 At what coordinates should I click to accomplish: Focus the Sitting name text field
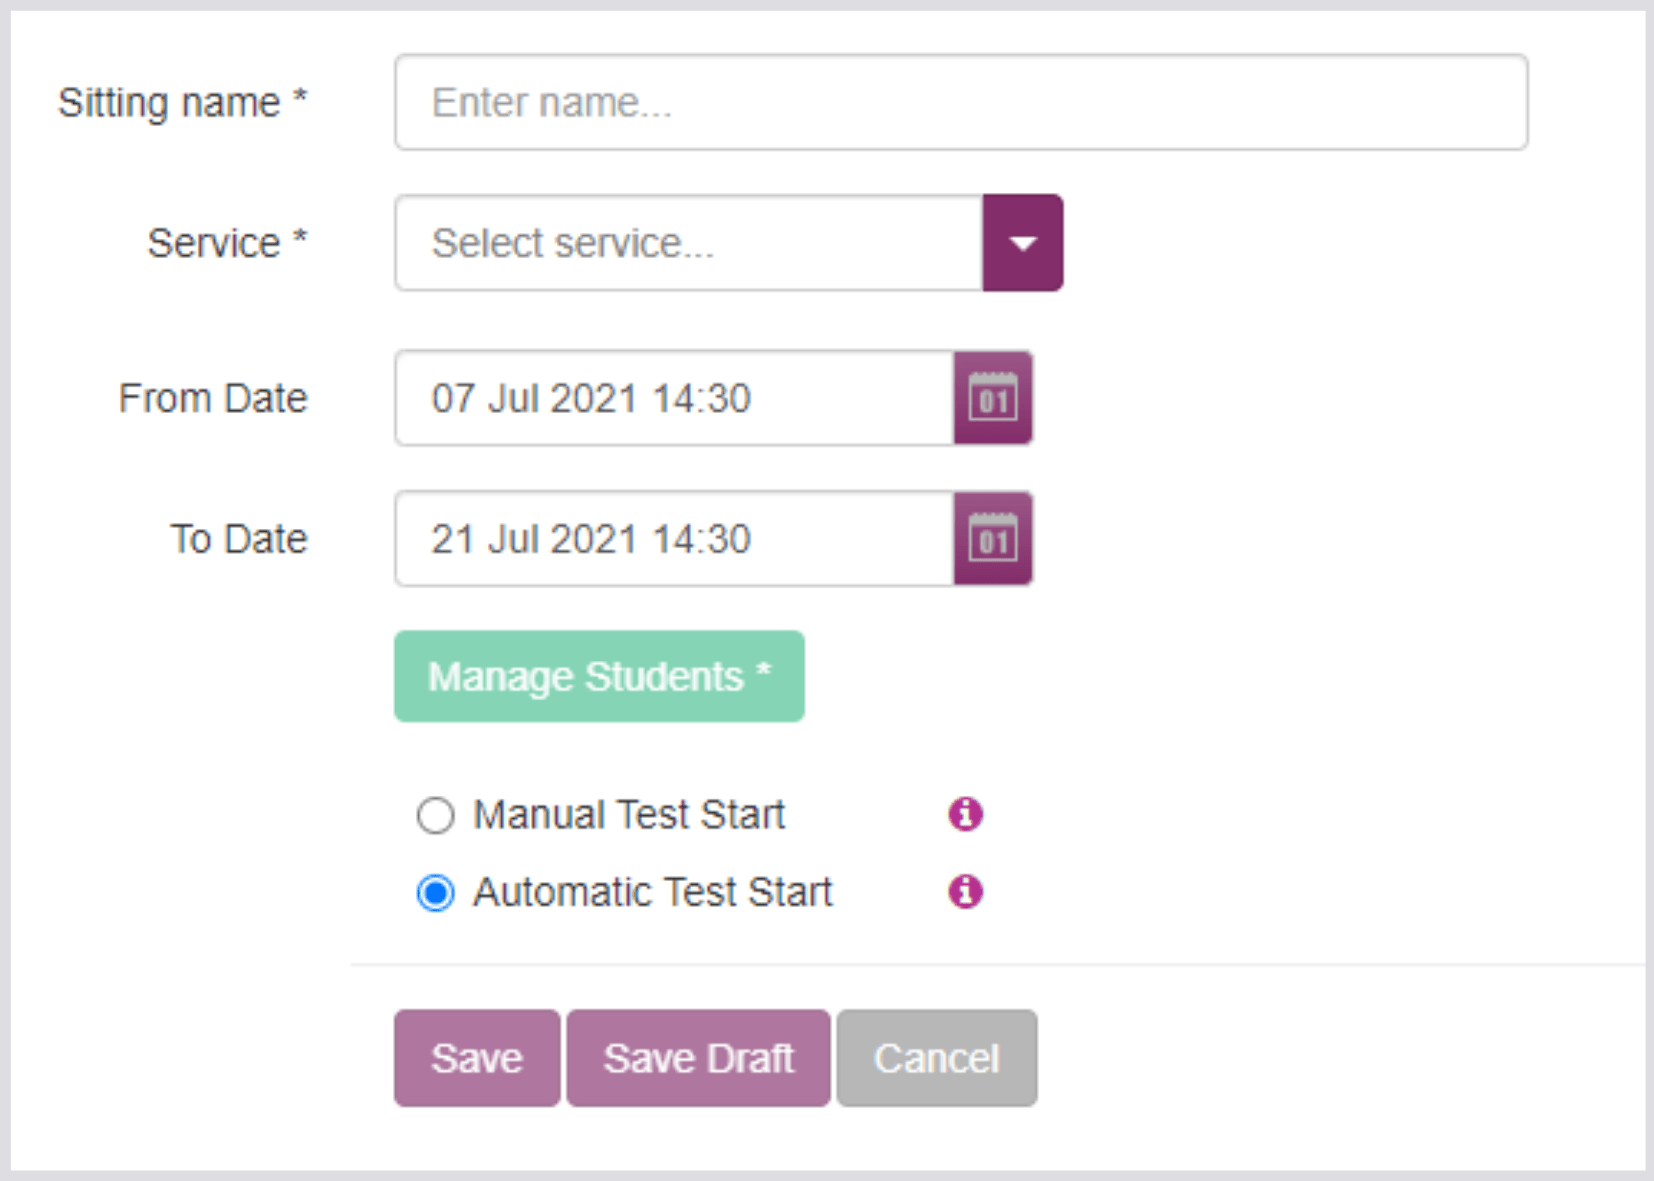(960, 103)
